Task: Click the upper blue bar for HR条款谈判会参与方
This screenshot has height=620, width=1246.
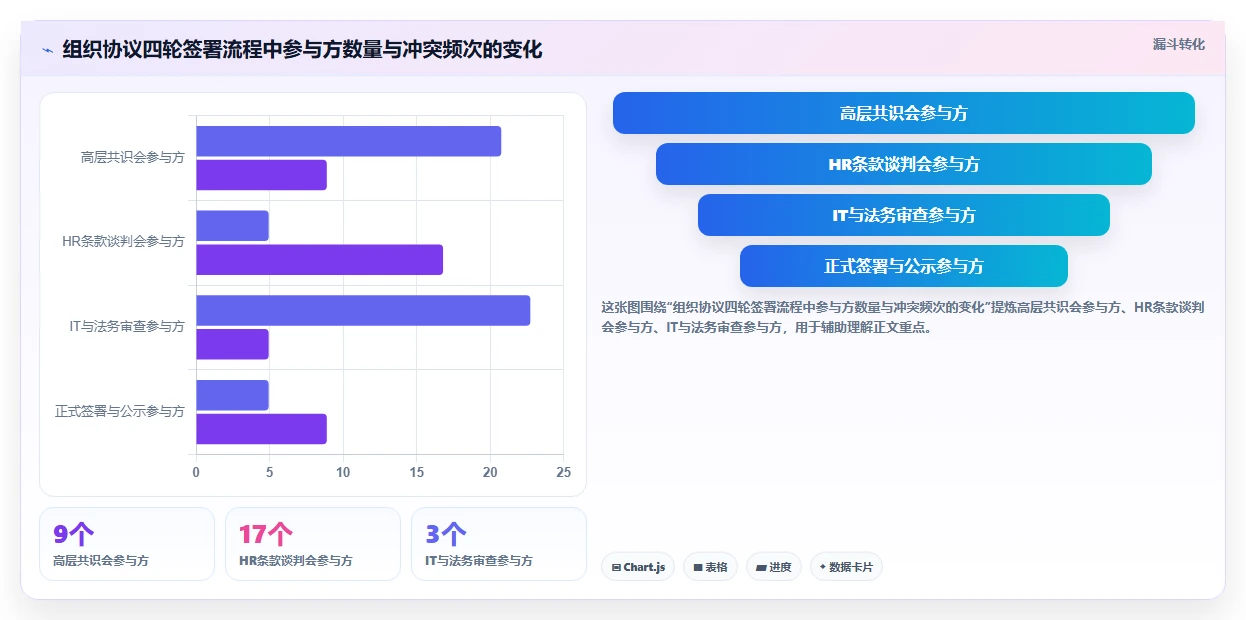Action: (x=232, y=226)
